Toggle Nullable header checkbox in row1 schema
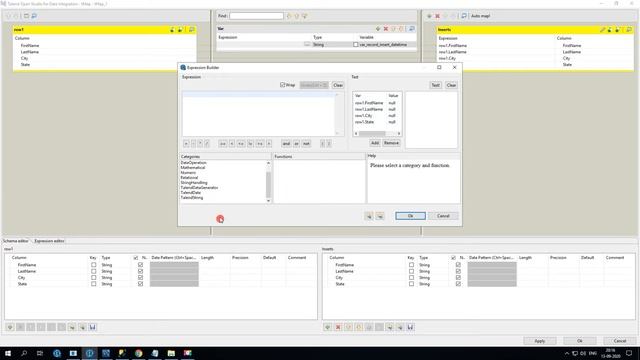 tap(136, 258)
